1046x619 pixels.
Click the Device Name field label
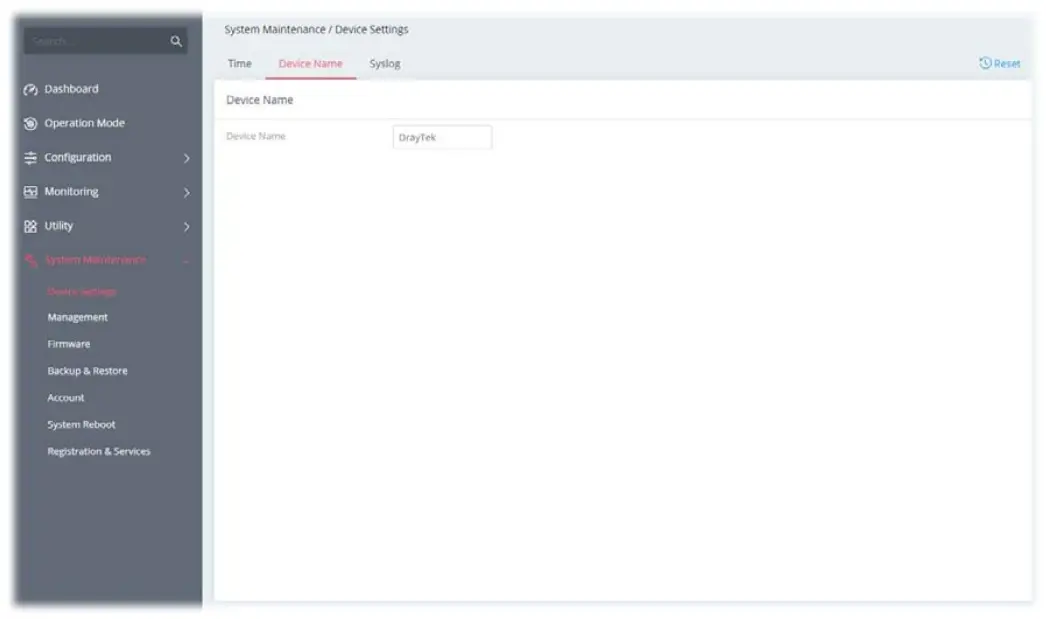point(255,136)
